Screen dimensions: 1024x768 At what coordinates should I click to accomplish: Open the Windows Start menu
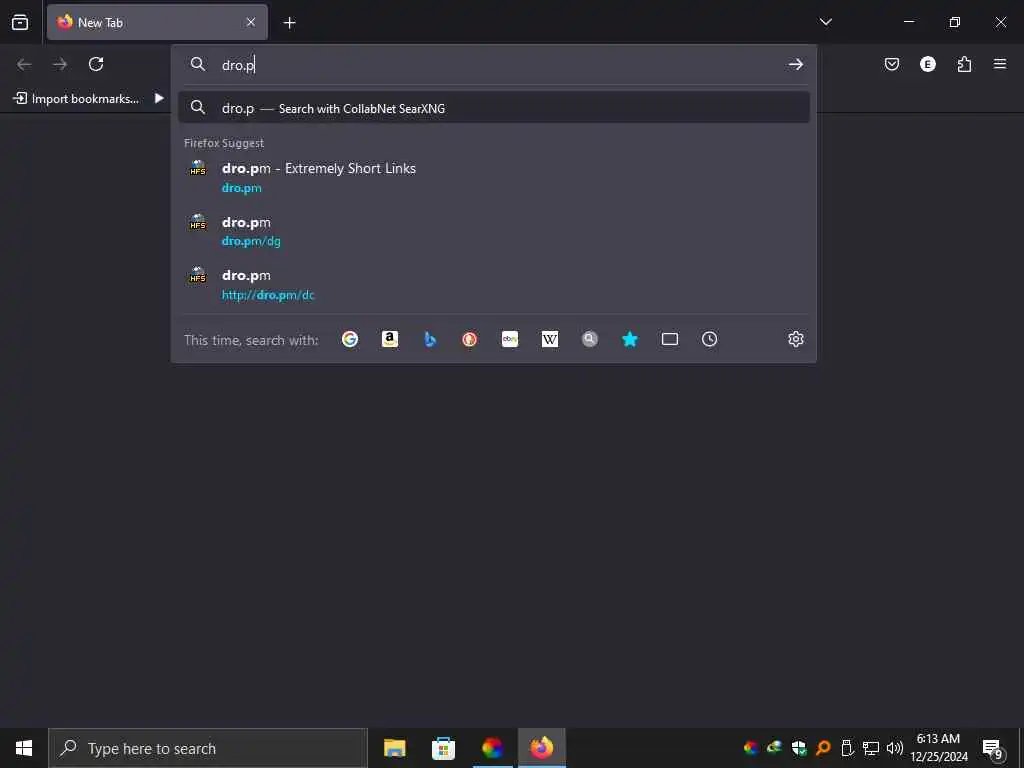coord(24,748)
